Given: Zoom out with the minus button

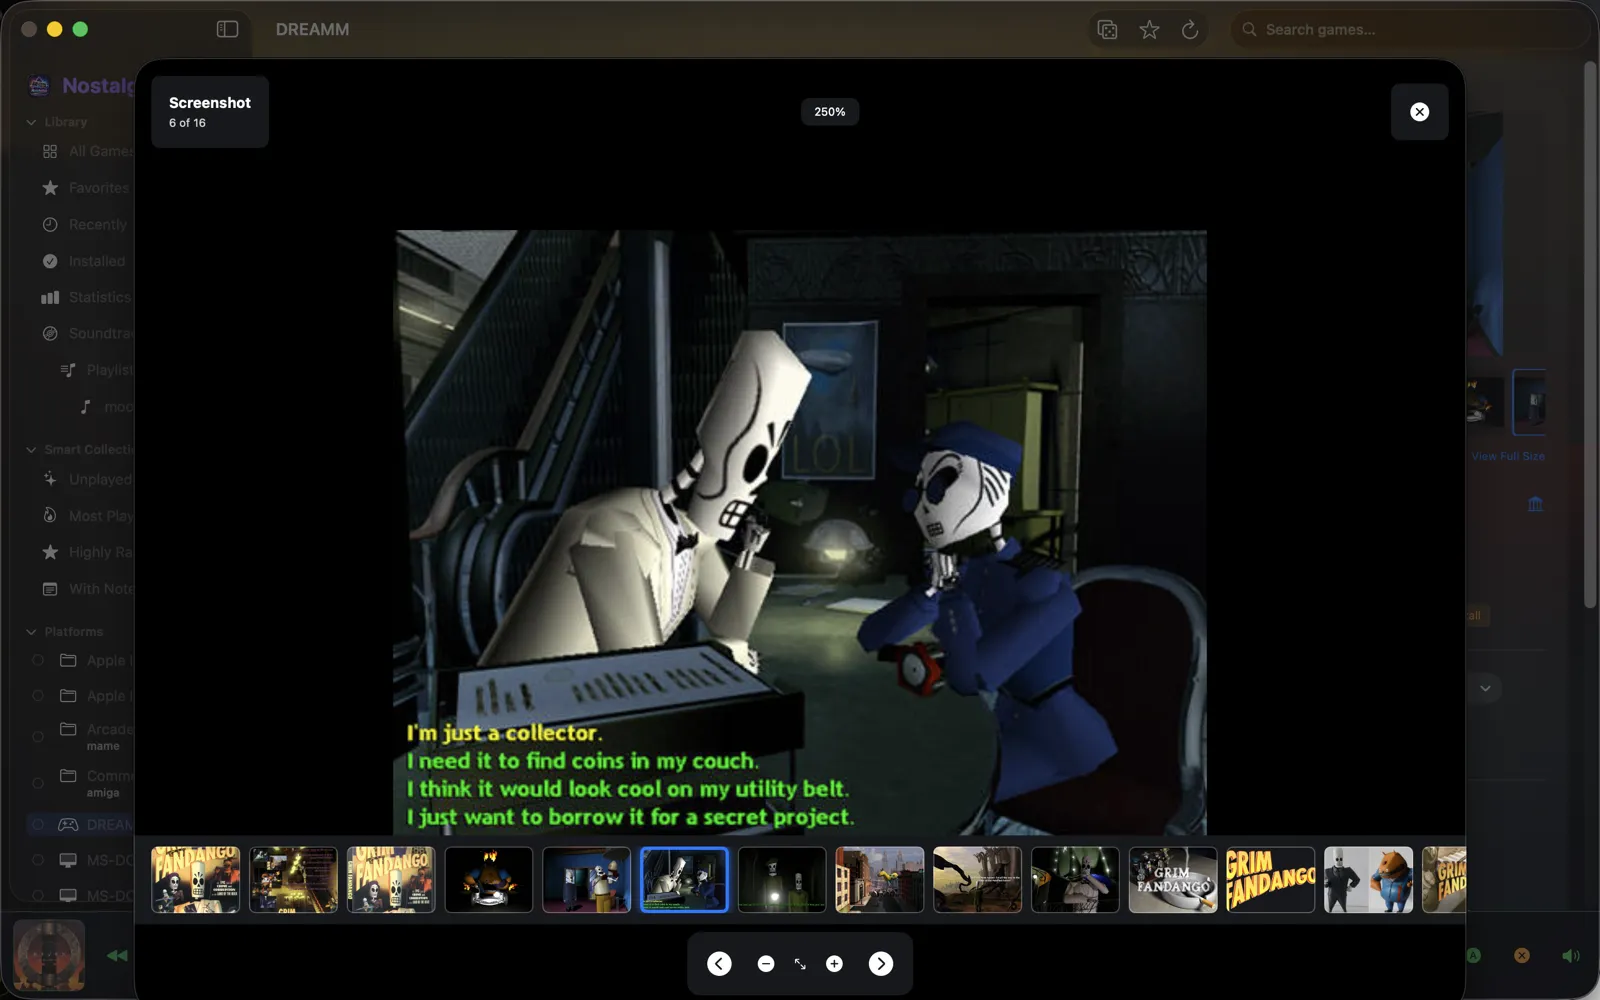Looking at the screenshot, I should coord(766,964).
